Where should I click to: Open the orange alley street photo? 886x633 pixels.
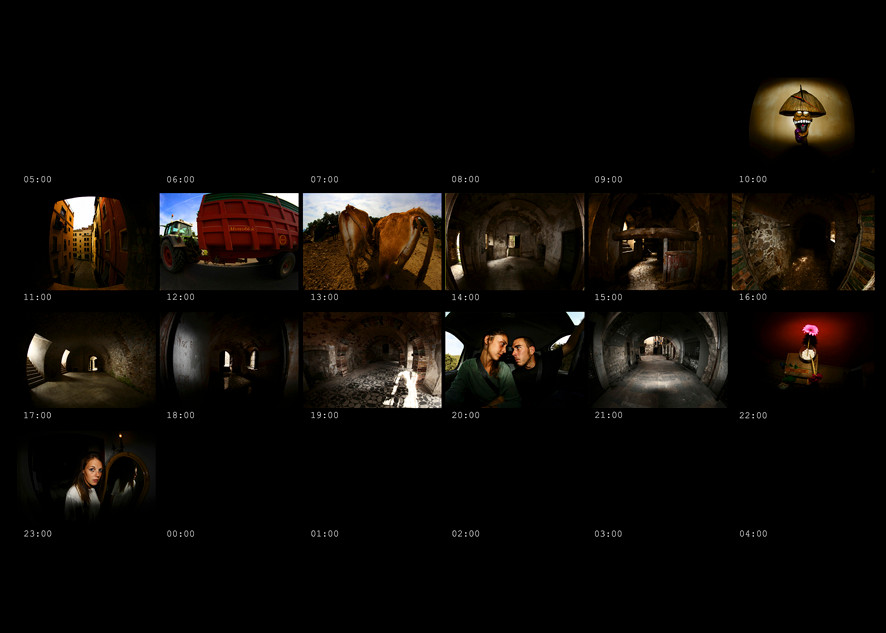86,242
